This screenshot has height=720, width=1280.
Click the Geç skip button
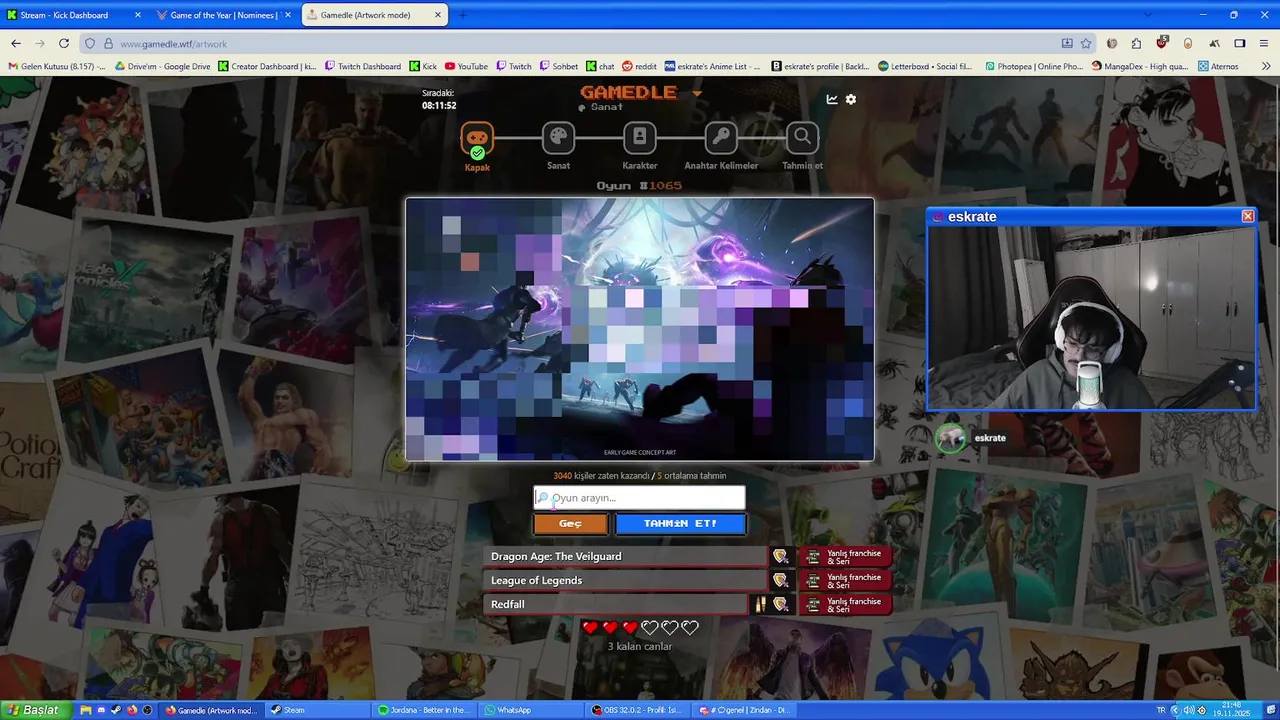coord(570,524)
